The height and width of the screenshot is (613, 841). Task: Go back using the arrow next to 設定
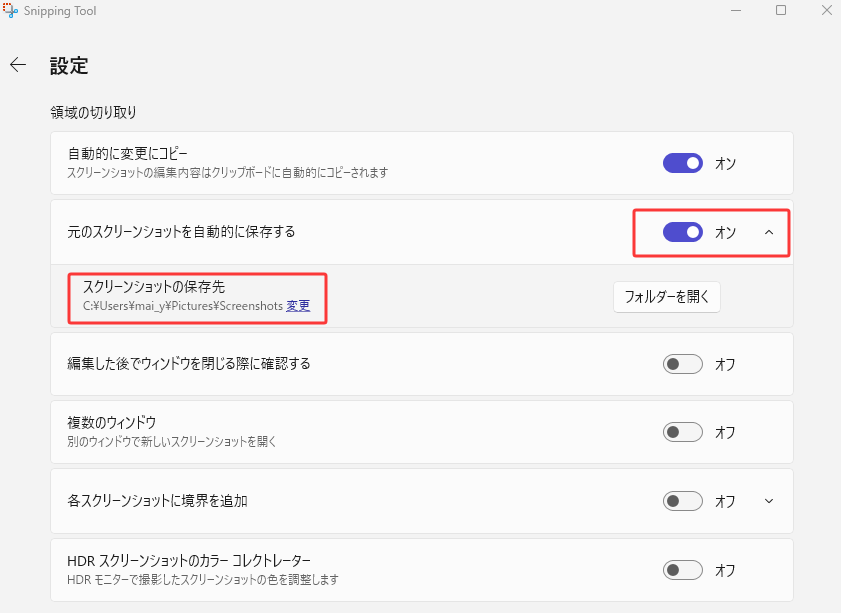18,65
